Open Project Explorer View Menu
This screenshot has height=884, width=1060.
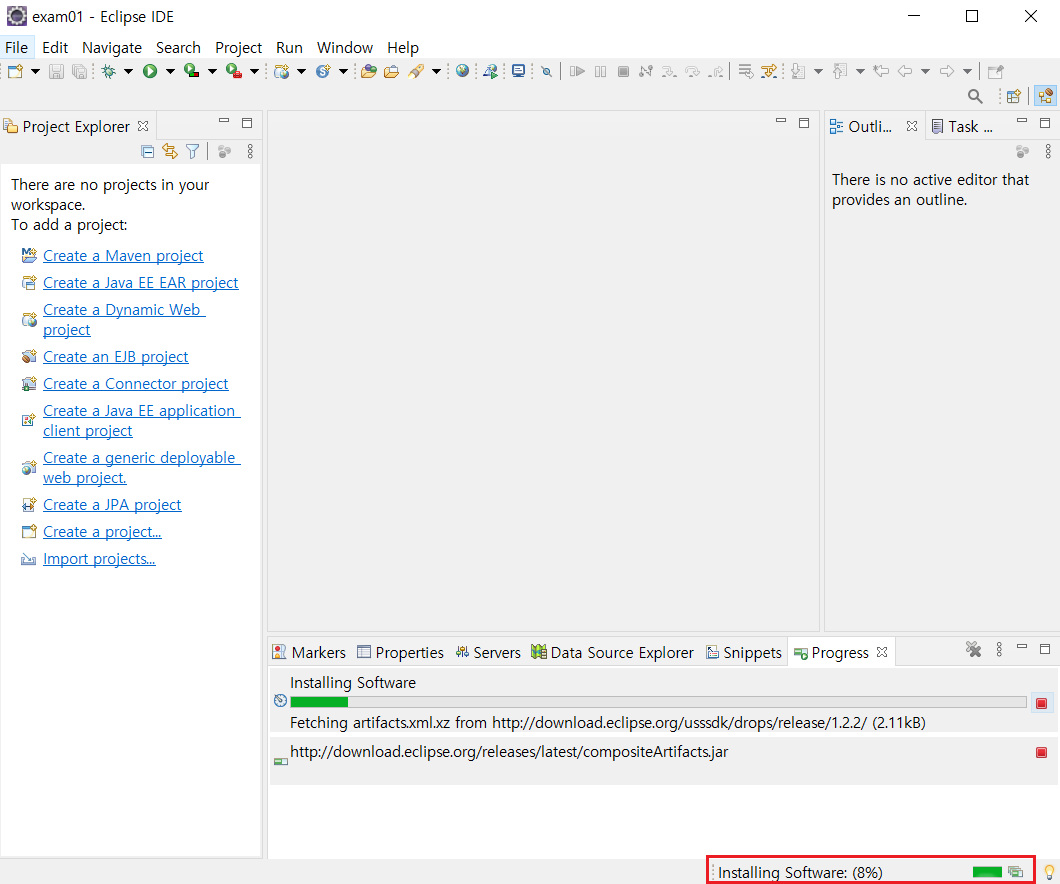250,151
